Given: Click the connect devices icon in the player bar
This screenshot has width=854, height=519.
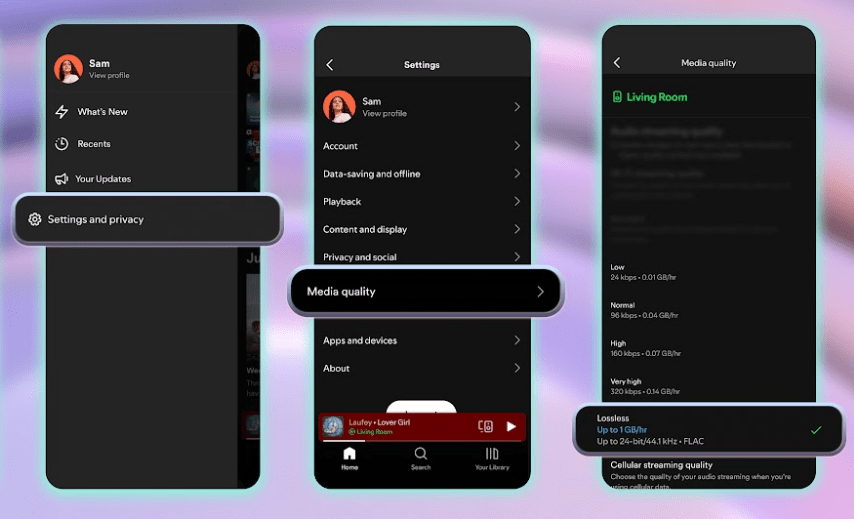Looking at the screenshot, I should (485, 426).
